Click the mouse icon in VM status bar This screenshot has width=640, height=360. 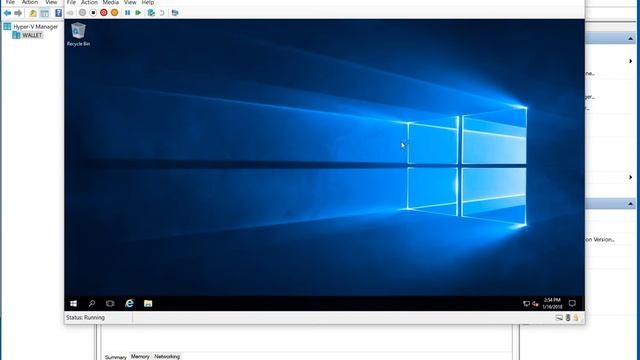pos(568,318)
